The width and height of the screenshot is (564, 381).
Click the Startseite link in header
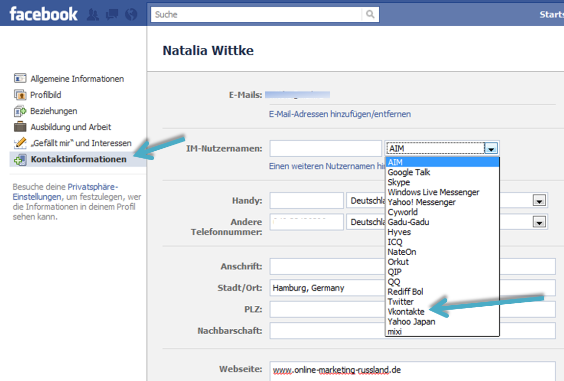pyautogui.click(x=551, y=14)
